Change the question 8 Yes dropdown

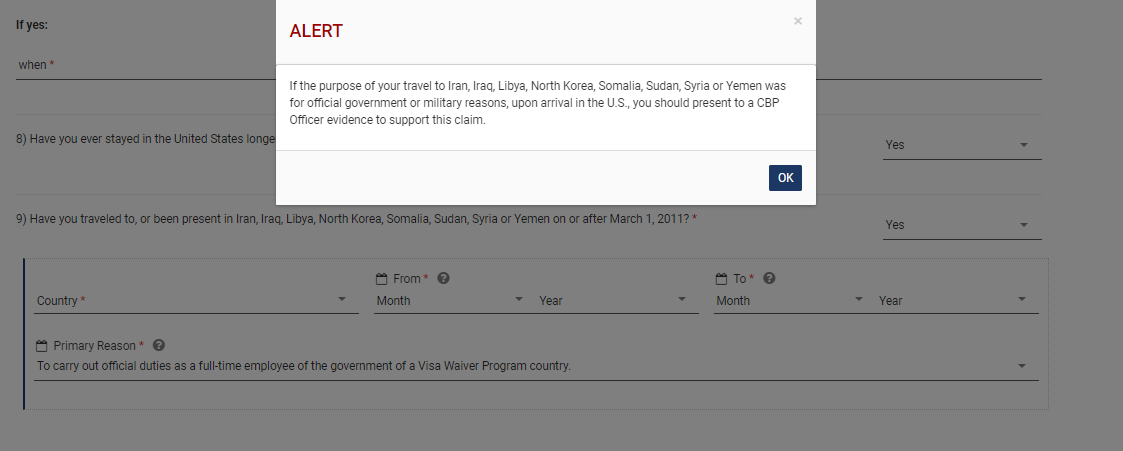point(962,145)
